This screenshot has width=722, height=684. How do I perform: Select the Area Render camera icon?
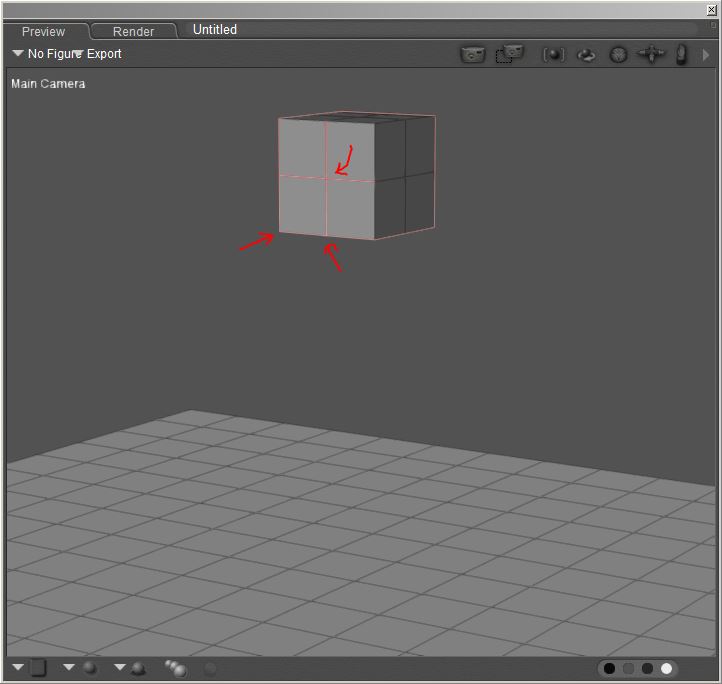tap(509, 54)
